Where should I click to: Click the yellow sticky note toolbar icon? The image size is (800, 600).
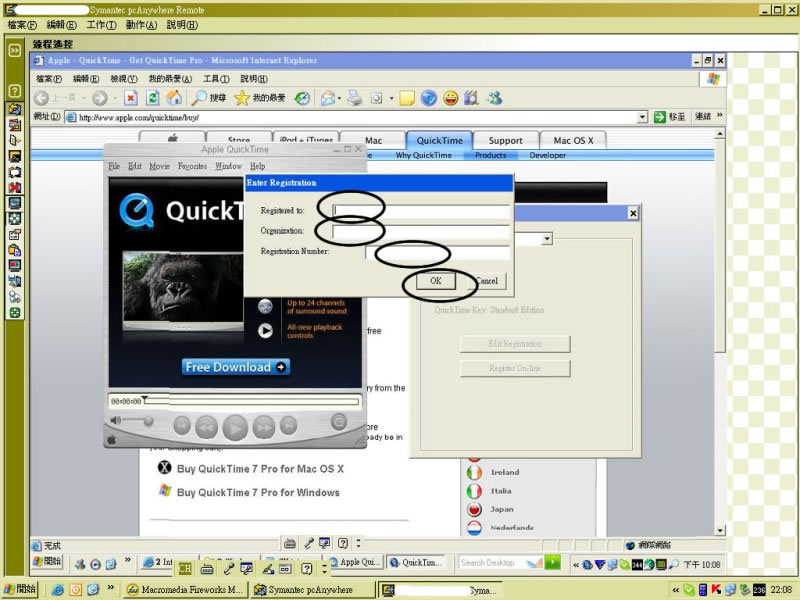[x=407, y=98]
